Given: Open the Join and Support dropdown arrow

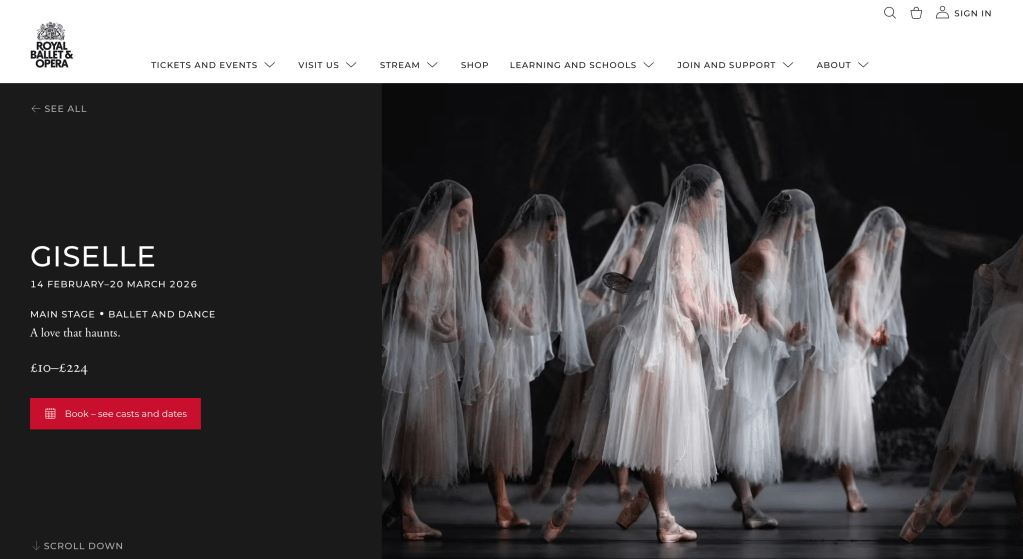Looking at the screenshot, I should pos(788,65).
